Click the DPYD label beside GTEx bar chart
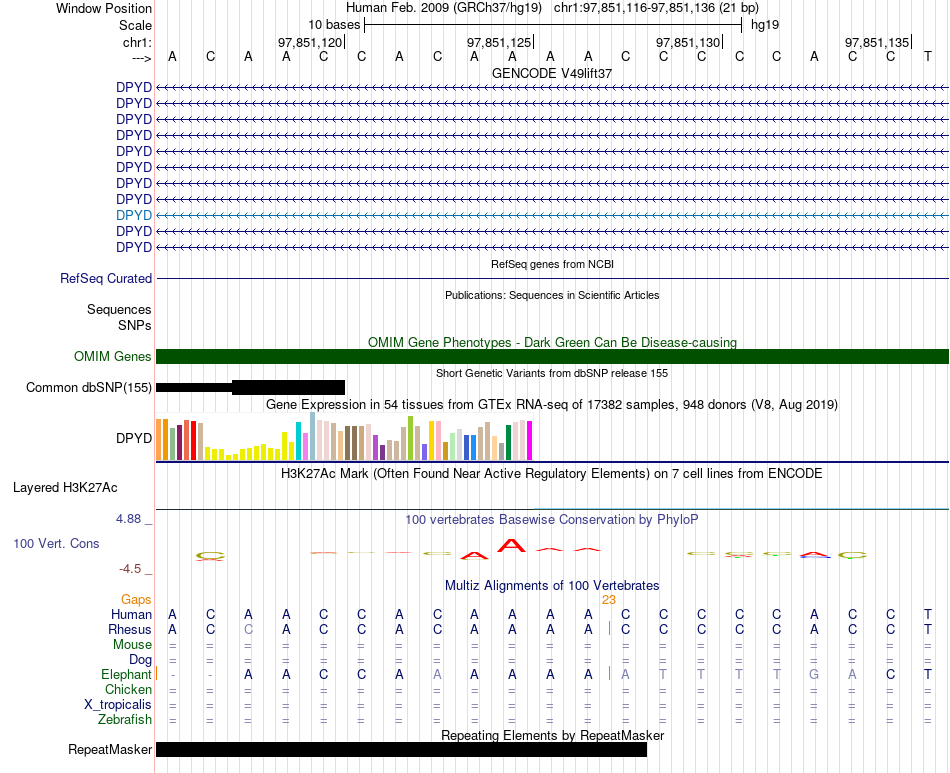The image size is (950, 773). coord(134,438)
